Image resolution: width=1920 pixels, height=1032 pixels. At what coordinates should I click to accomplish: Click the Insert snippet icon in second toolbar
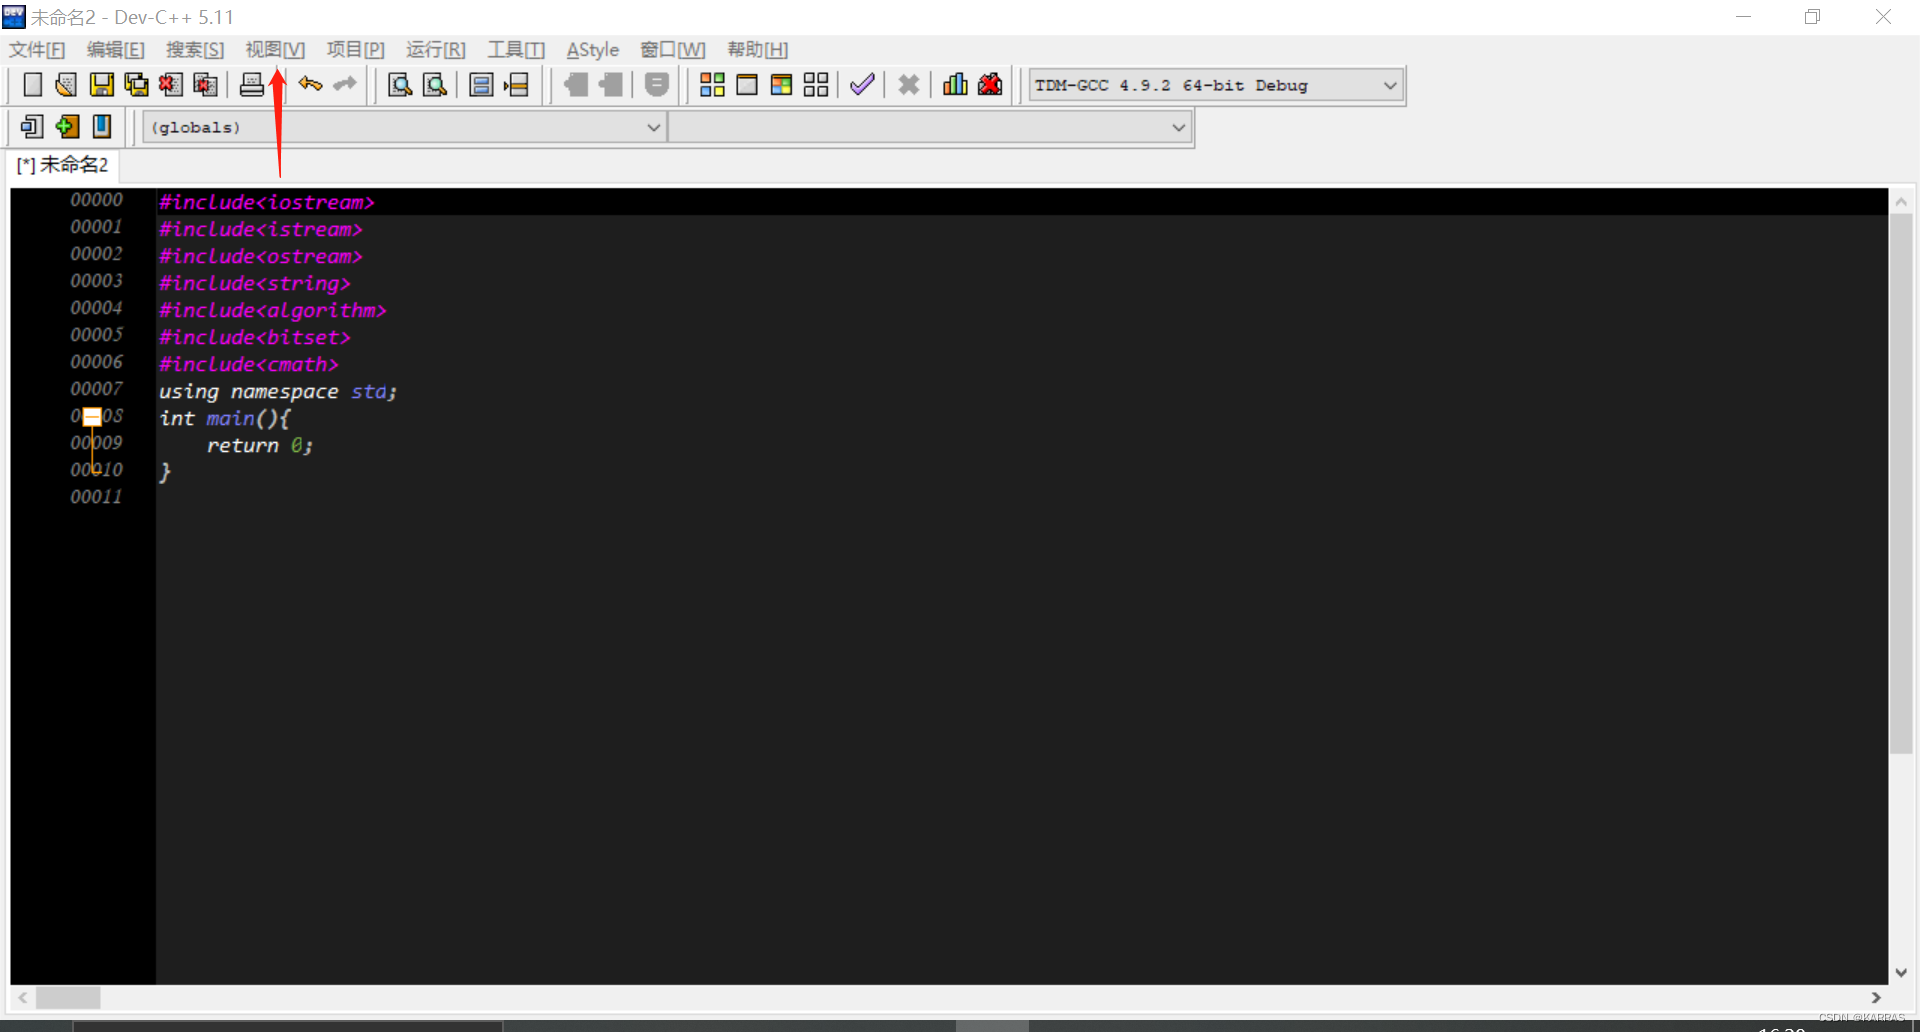tap(32, 127)
